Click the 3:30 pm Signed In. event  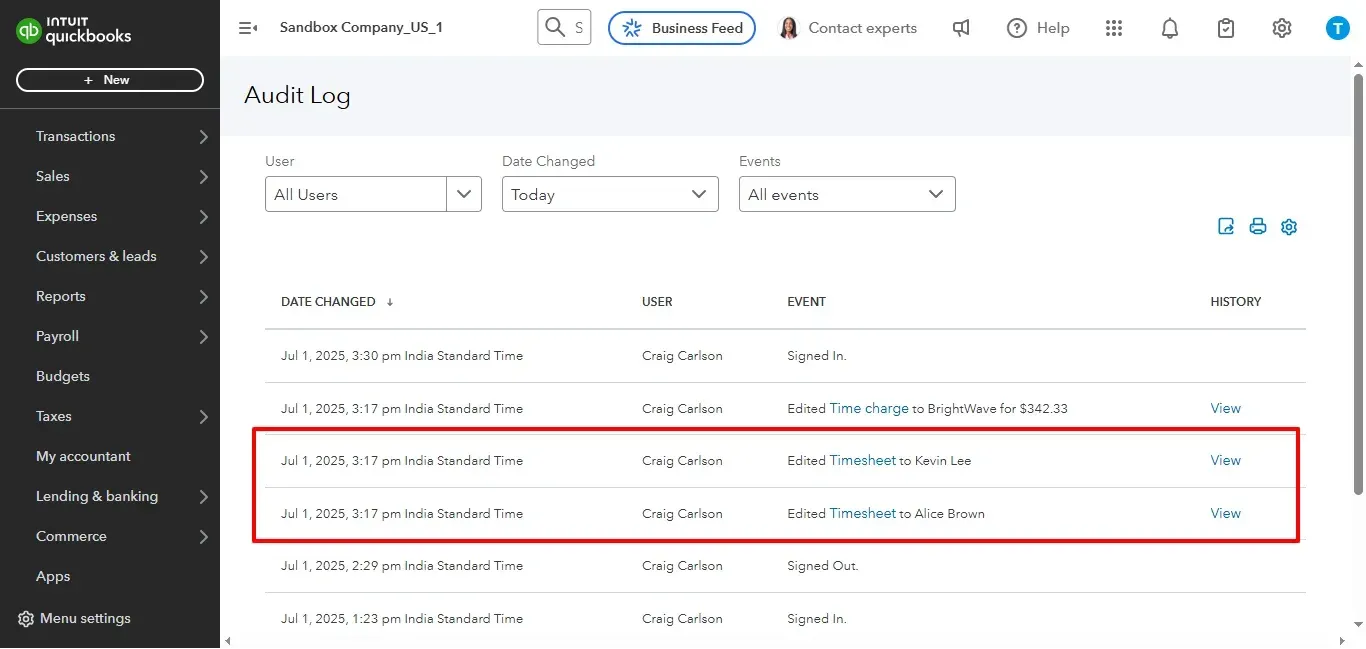(817, 356)
